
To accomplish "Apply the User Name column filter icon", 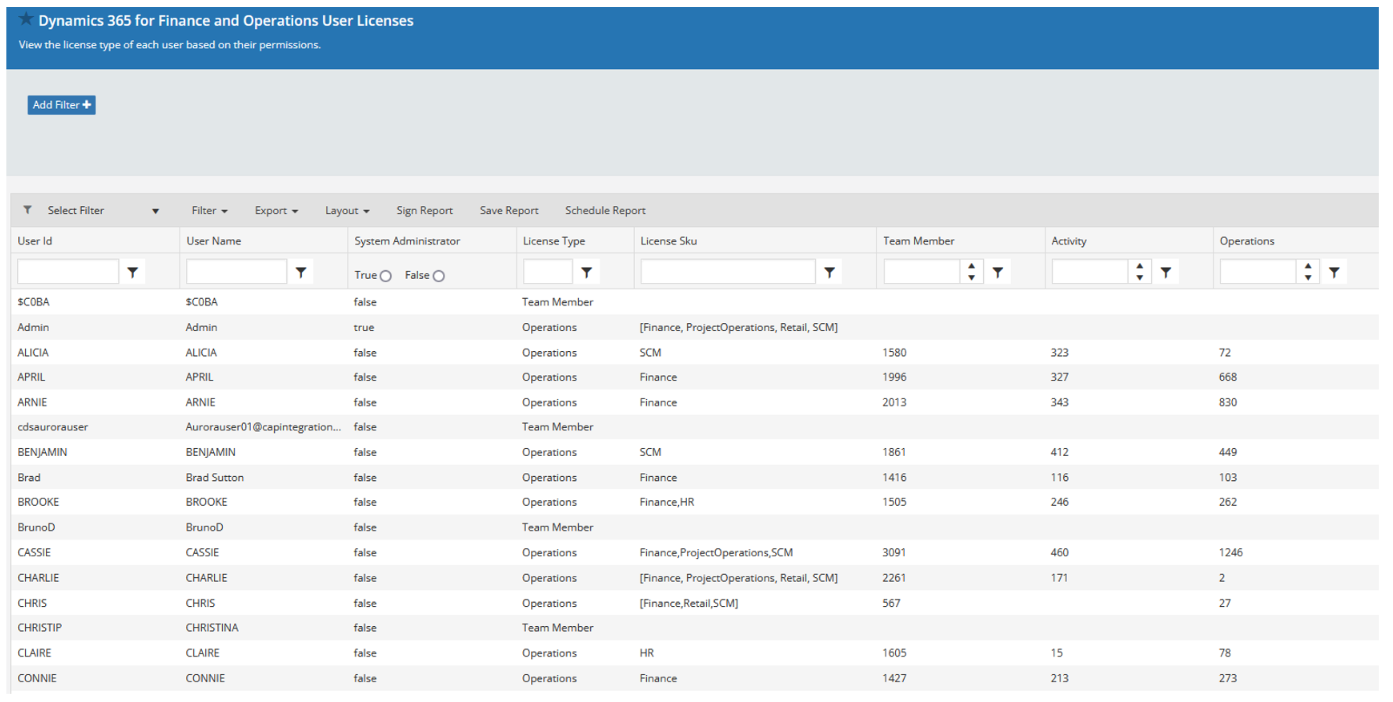I will pos(301,272).
